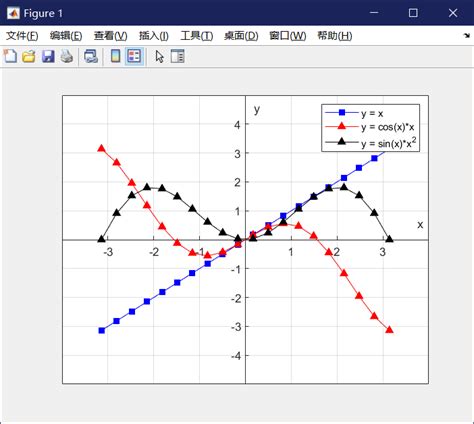Open the 查看(V) menu

click(x=111, y=36)
